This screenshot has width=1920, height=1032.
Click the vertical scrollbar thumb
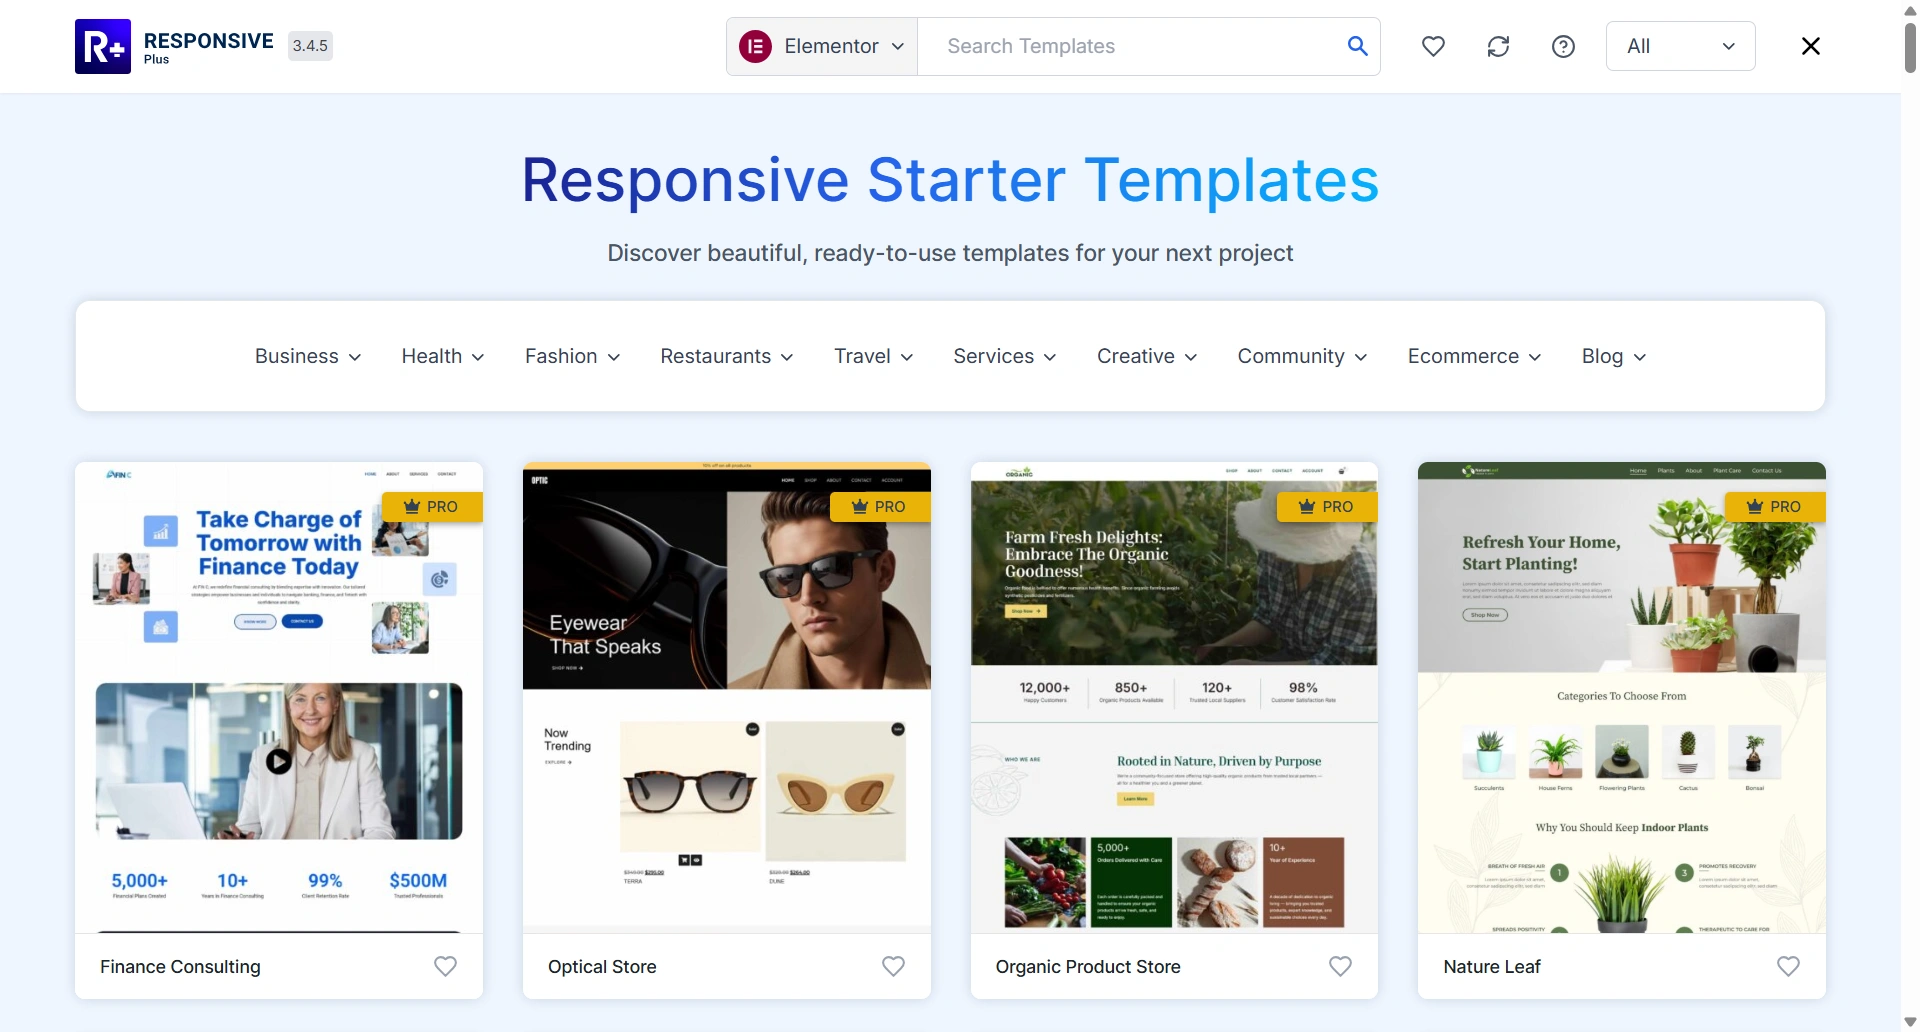pos(1910,46)
